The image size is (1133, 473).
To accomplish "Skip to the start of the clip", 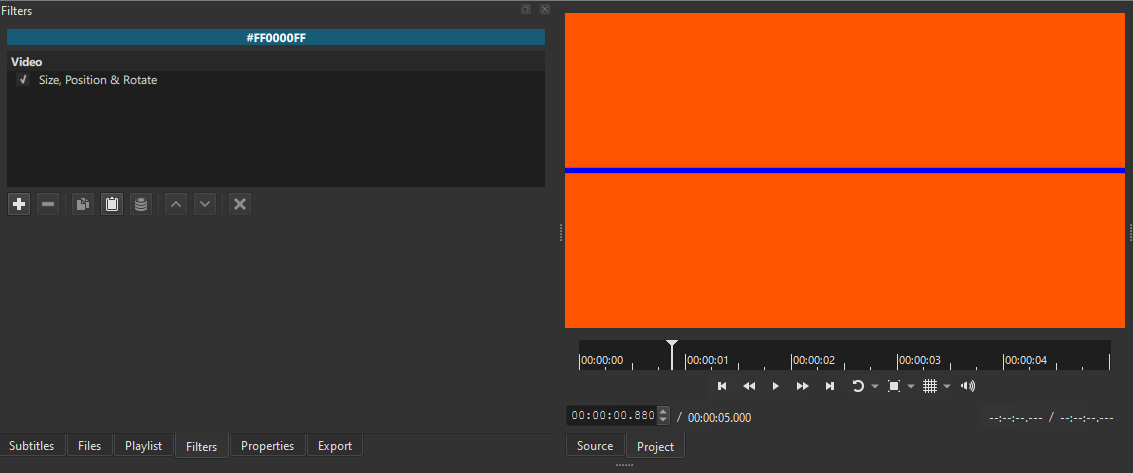I will click(x=722, y=386).
